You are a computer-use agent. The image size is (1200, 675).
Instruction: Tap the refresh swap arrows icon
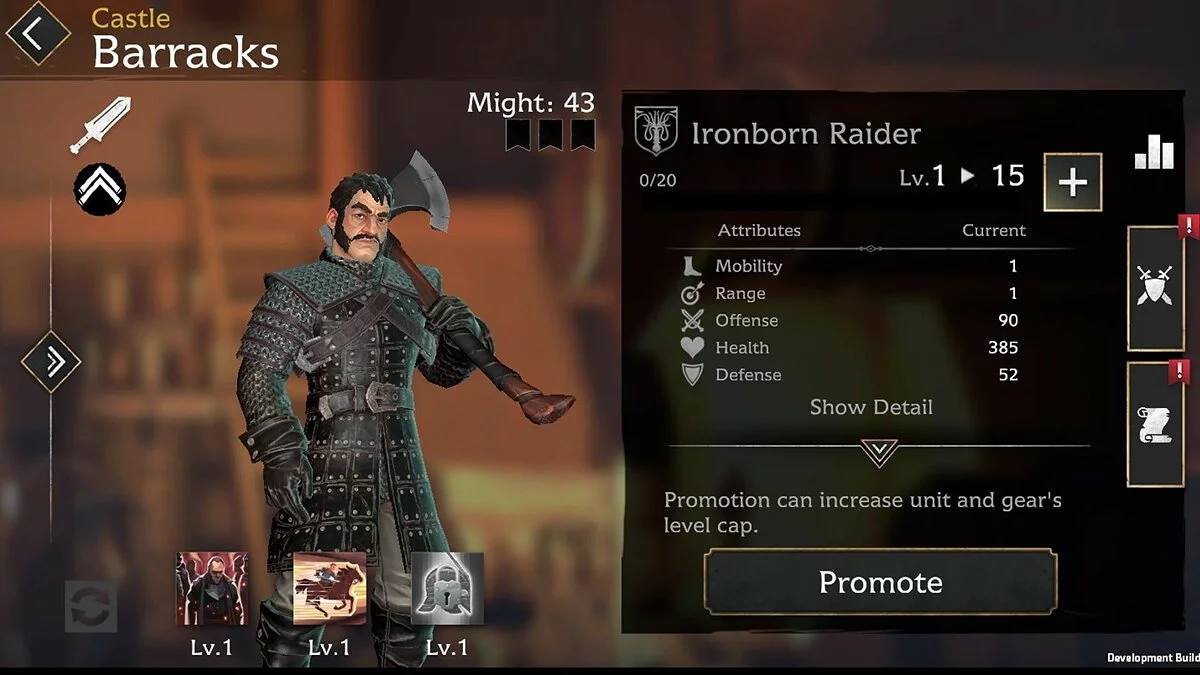click(91, 606)
